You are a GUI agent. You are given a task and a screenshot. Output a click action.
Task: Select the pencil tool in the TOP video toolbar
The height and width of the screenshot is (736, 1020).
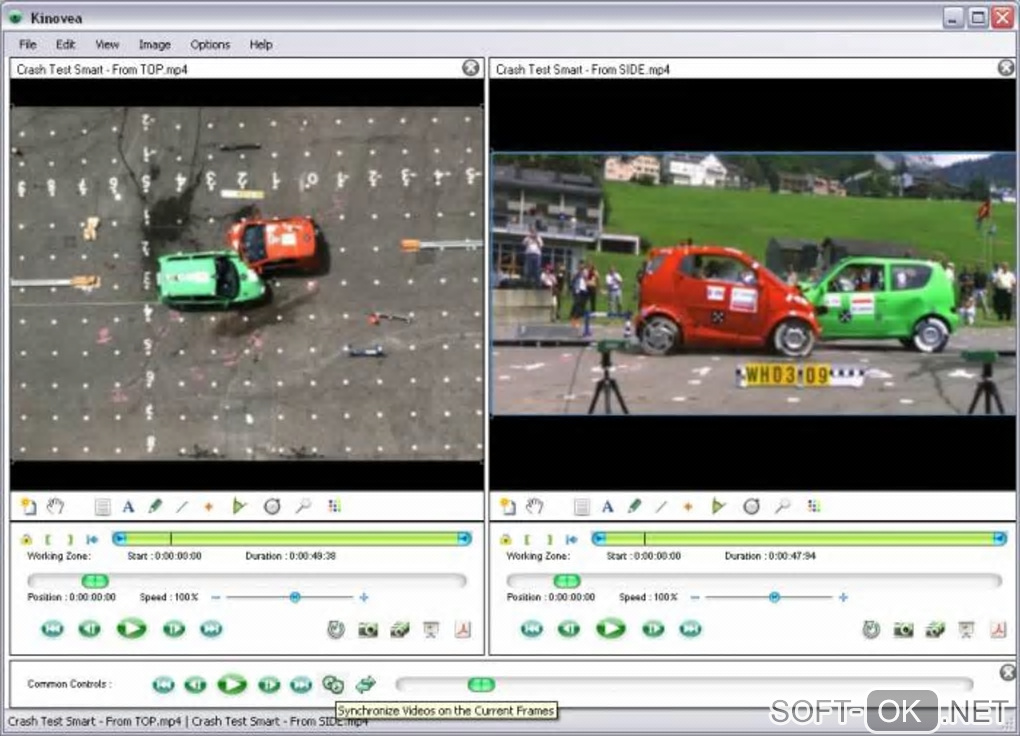pyautogui.click(x=155, y=506)
